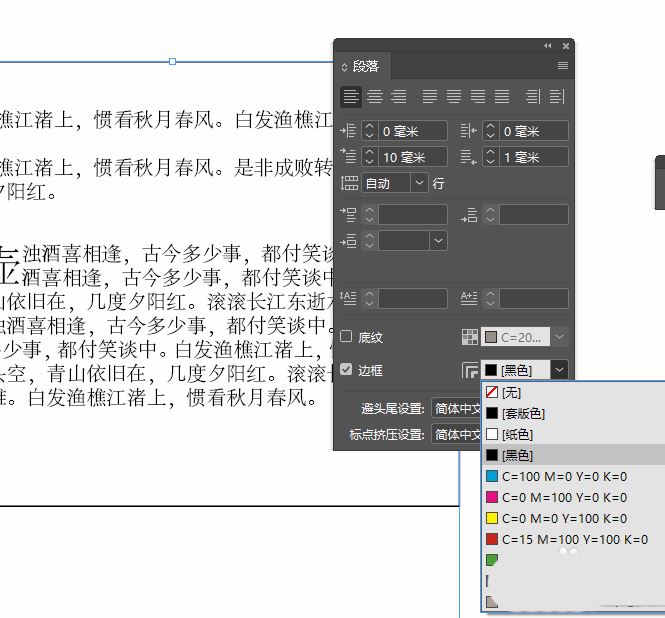This screenshot has width=665, height=618.
Task: Click the space before paragraph icon
Action: coord(348,214)
